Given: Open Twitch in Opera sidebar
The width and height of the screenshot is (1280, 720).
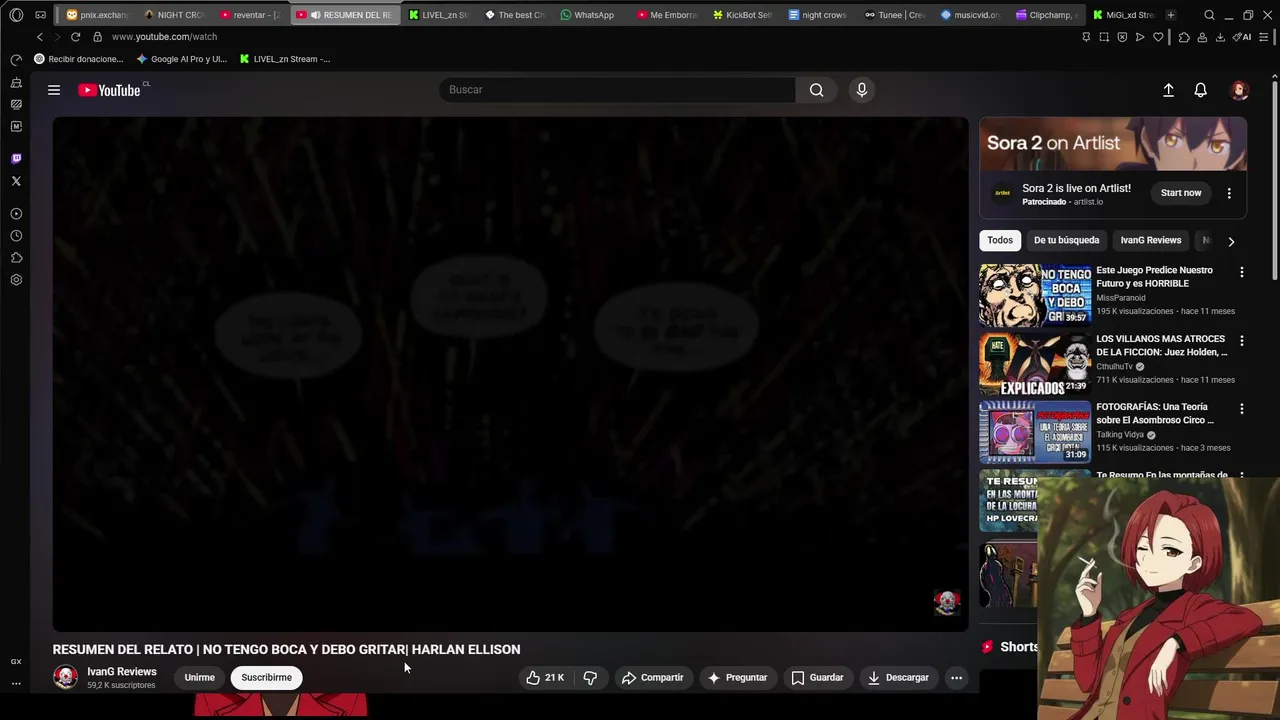Looking at the screenshot, I should coord(16,159).
